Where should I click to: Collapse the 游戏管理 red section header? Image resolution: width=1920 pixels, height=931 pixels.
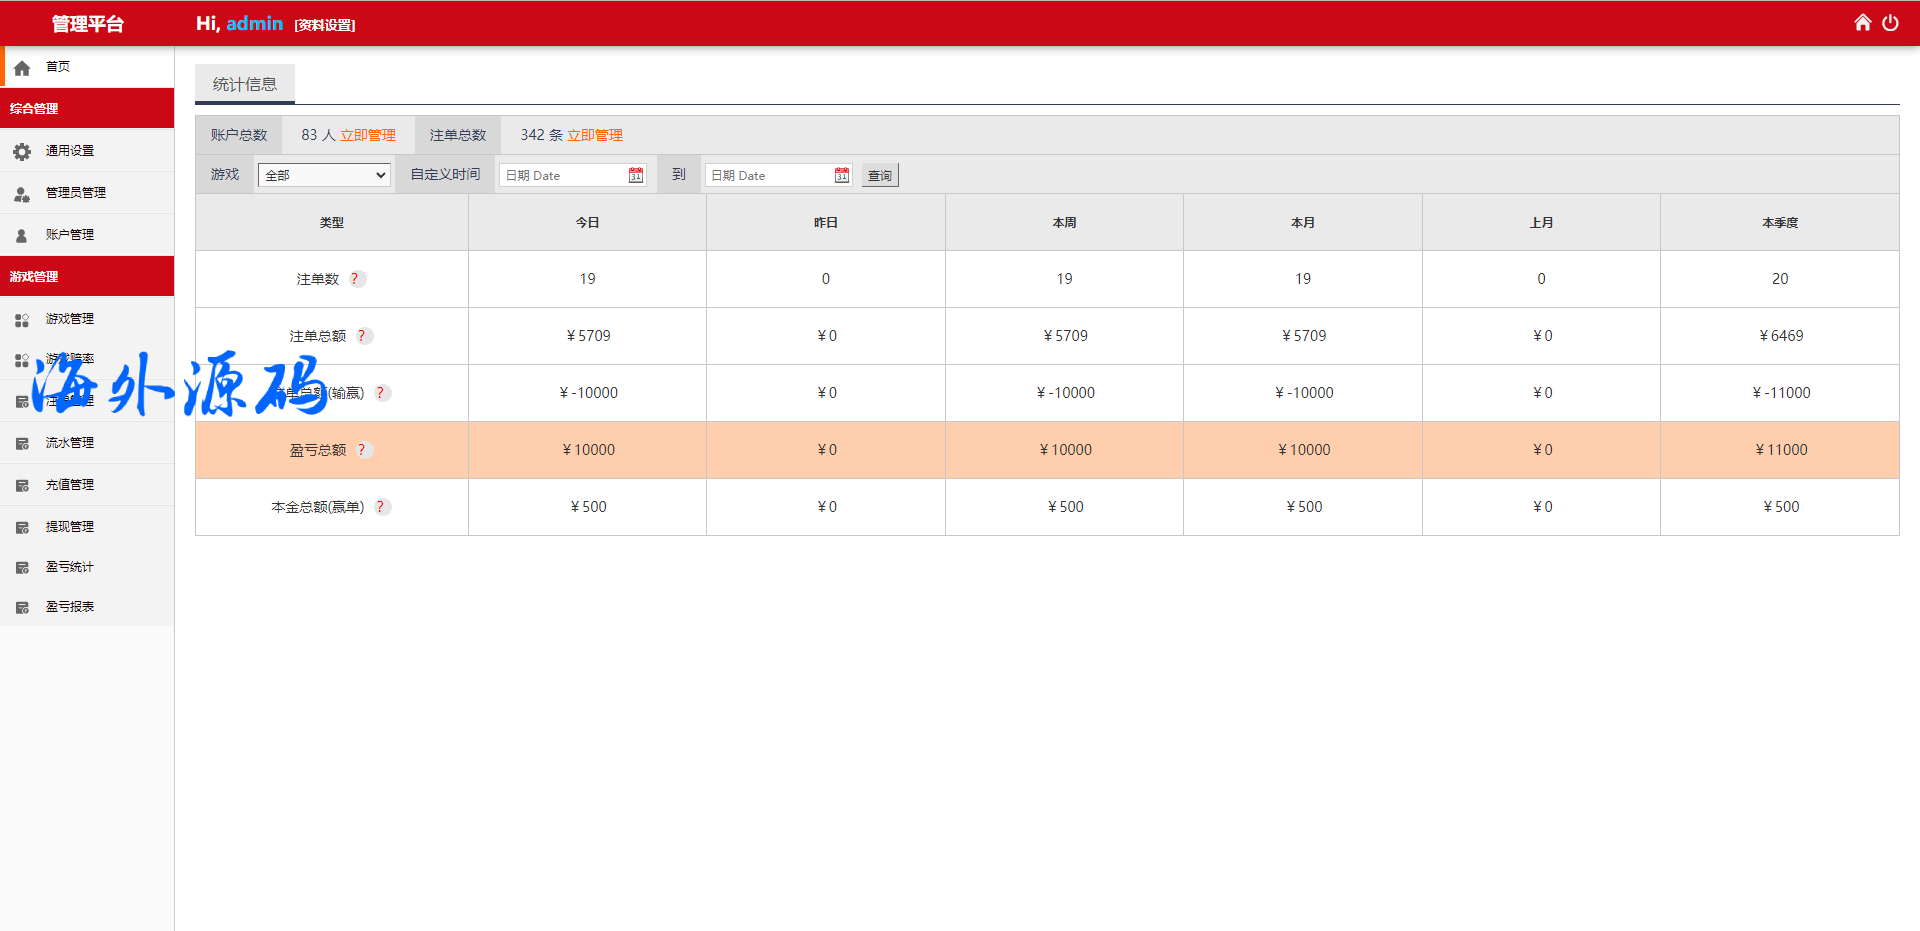87,276
